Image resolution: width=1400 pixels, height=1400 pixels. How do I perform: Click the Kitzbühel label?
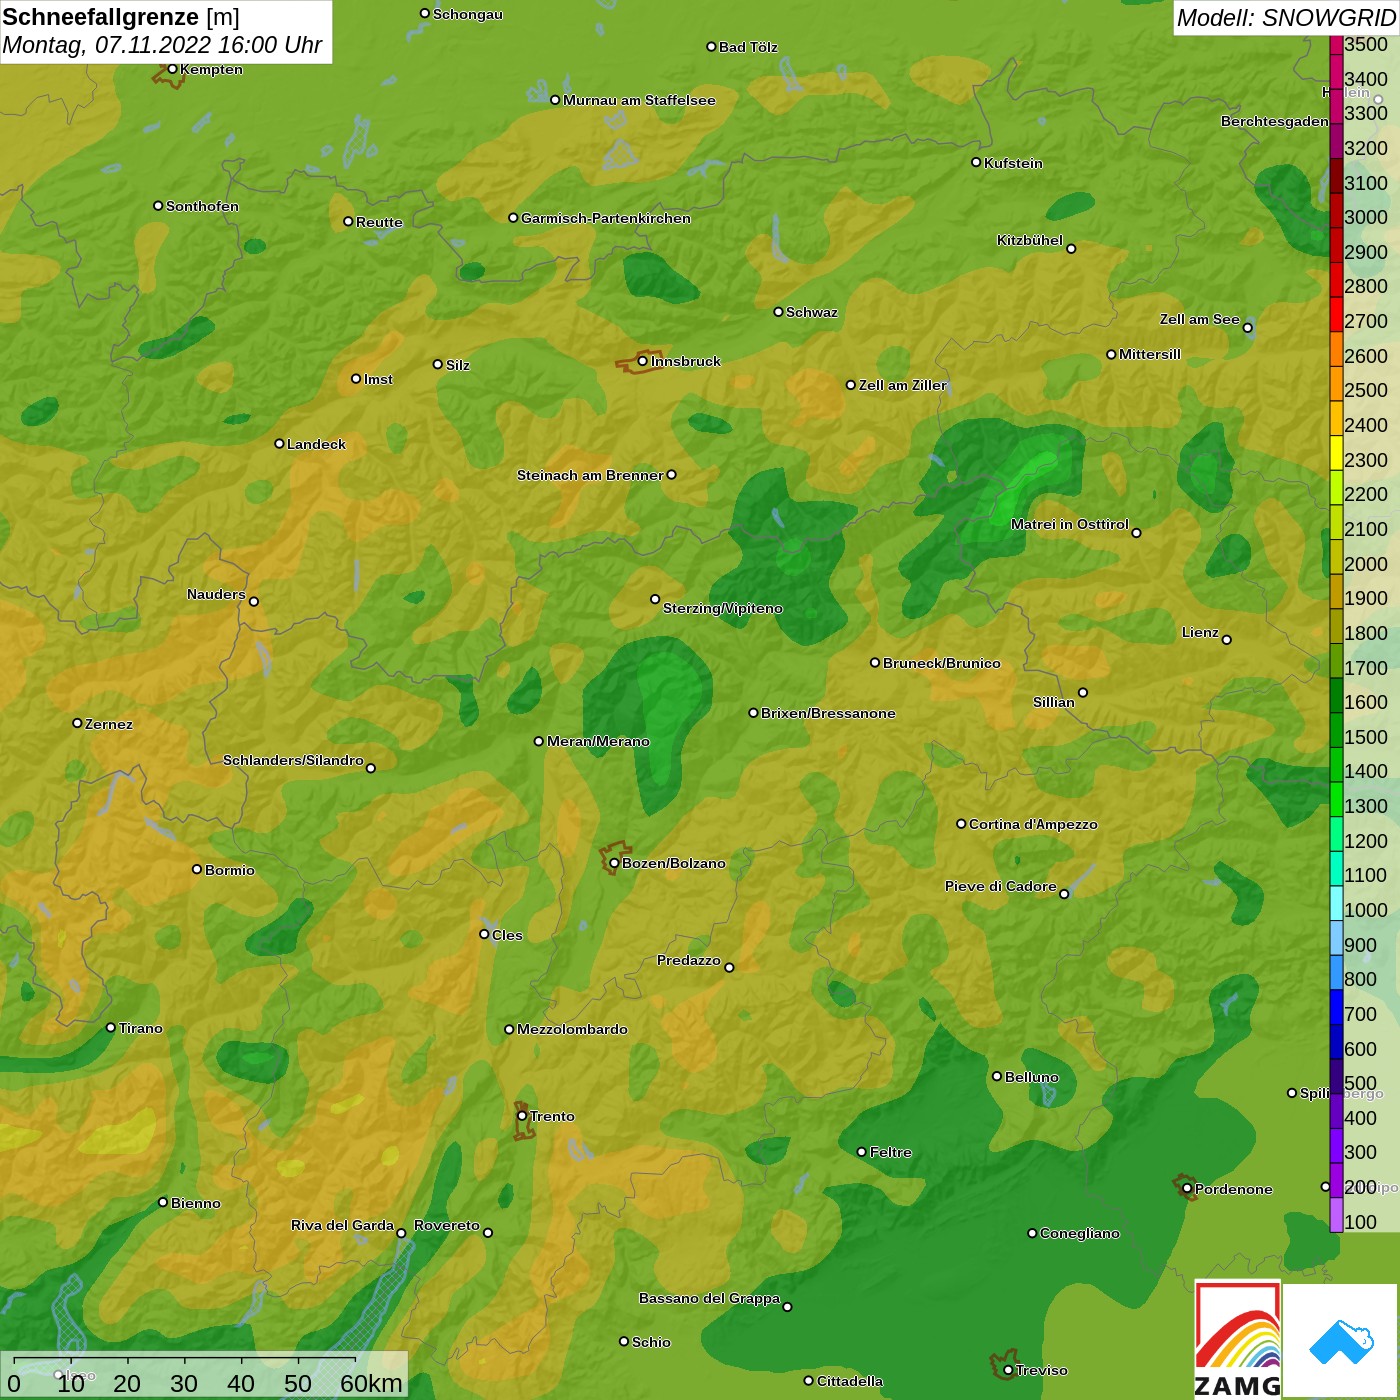1030,240
